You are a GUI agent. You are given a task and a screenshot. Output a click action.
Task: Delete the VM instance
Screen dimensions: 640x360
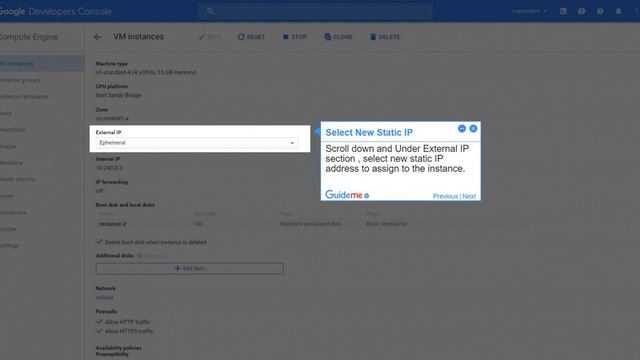385,37
